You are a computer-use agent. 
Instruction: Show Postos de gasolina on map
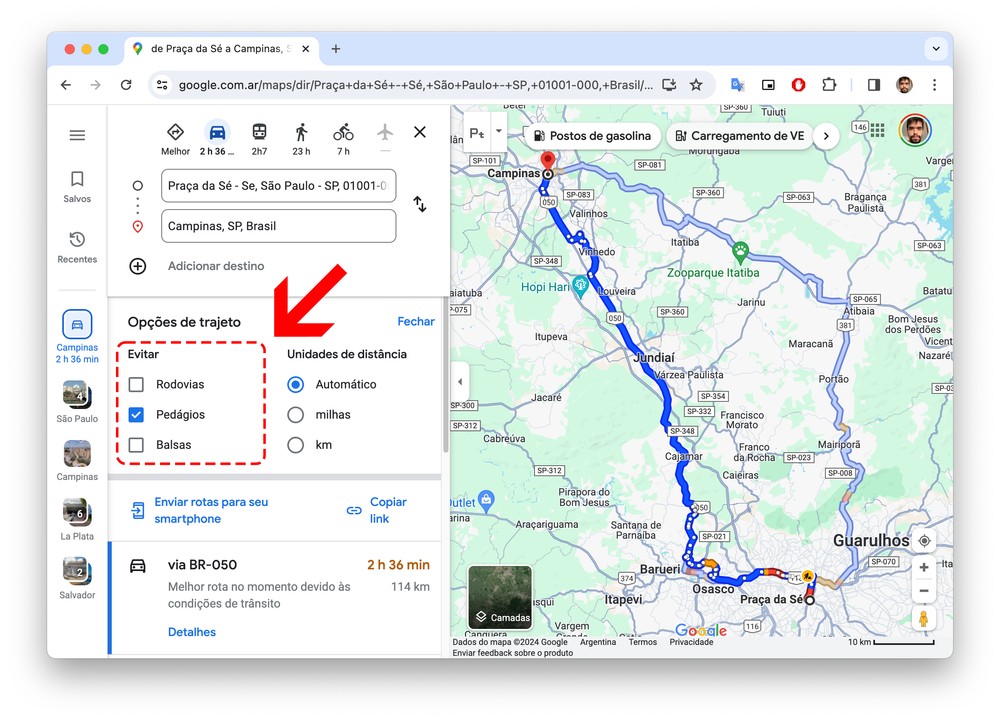592,136
